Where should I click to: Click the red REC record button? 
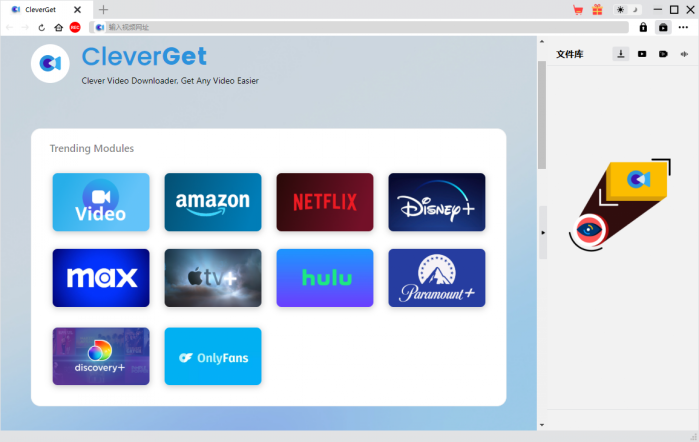tap(75, 27)
